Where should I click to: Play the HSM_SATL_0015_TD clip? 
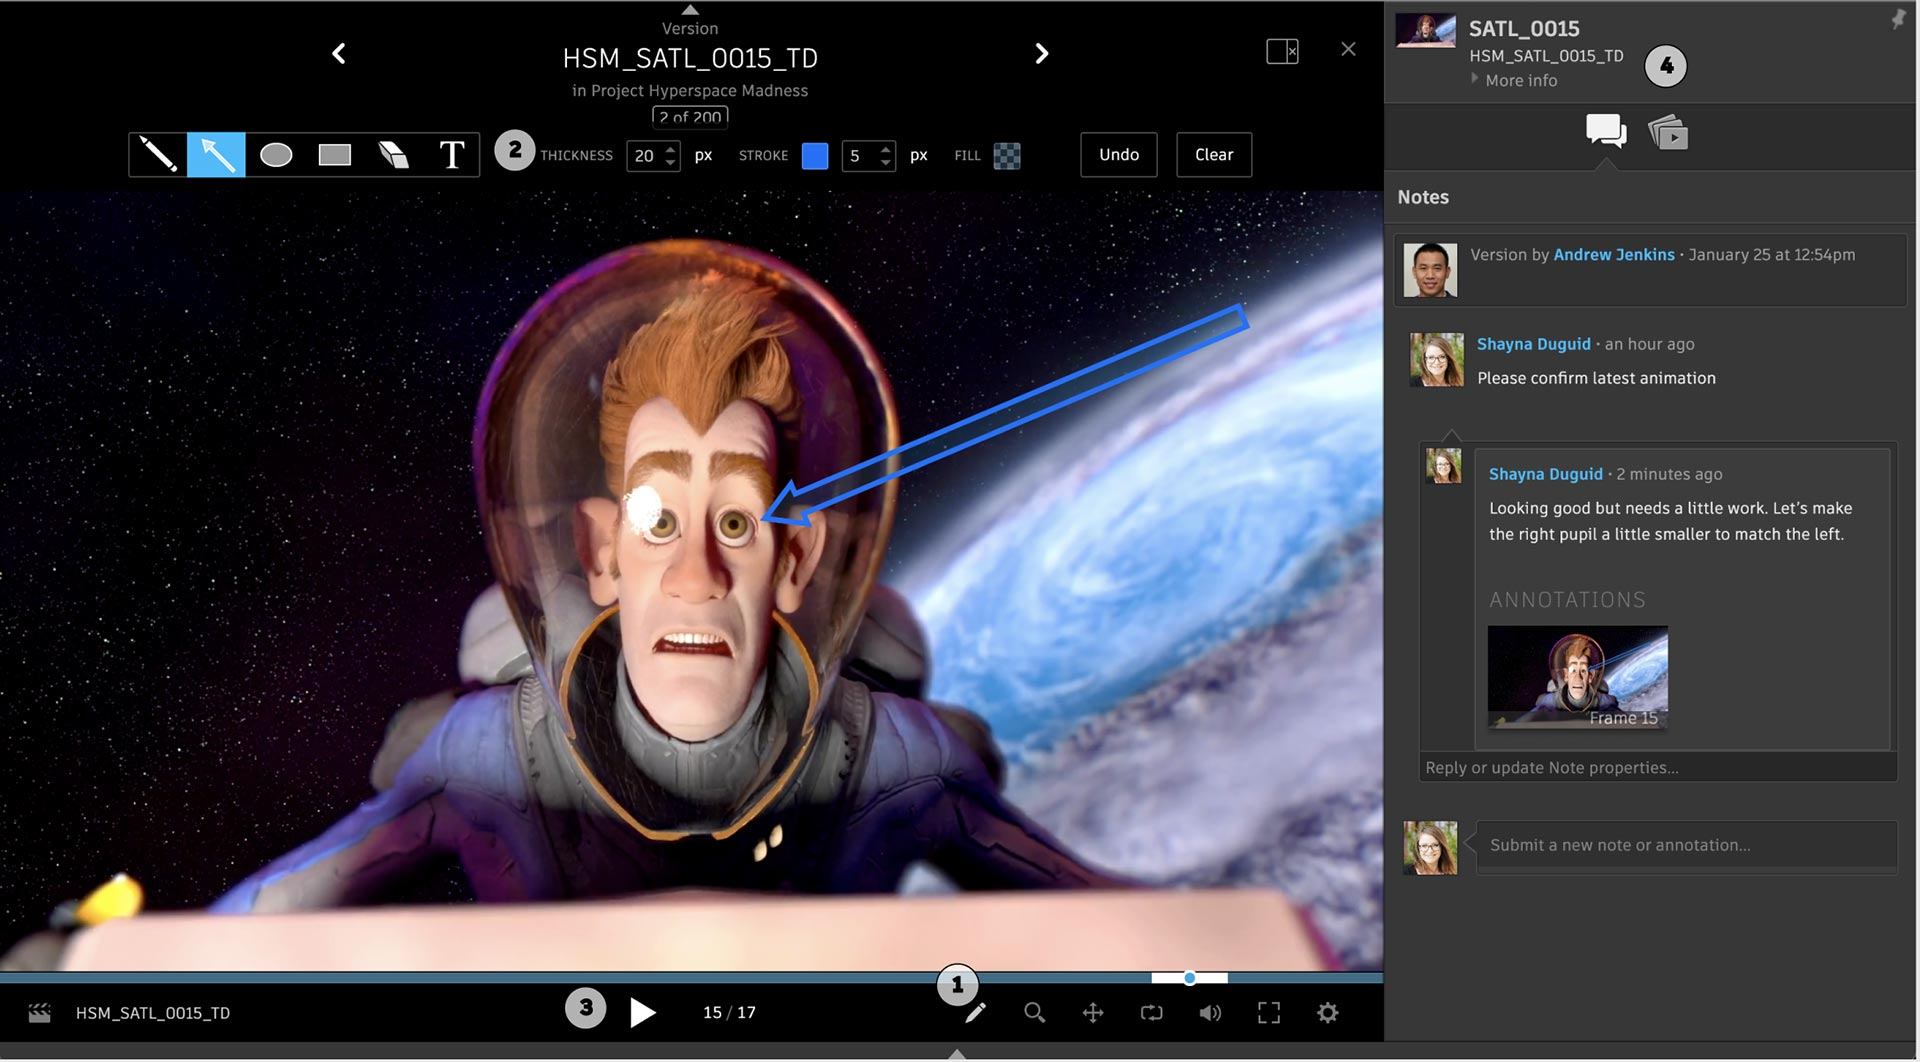pos(642,1013)
